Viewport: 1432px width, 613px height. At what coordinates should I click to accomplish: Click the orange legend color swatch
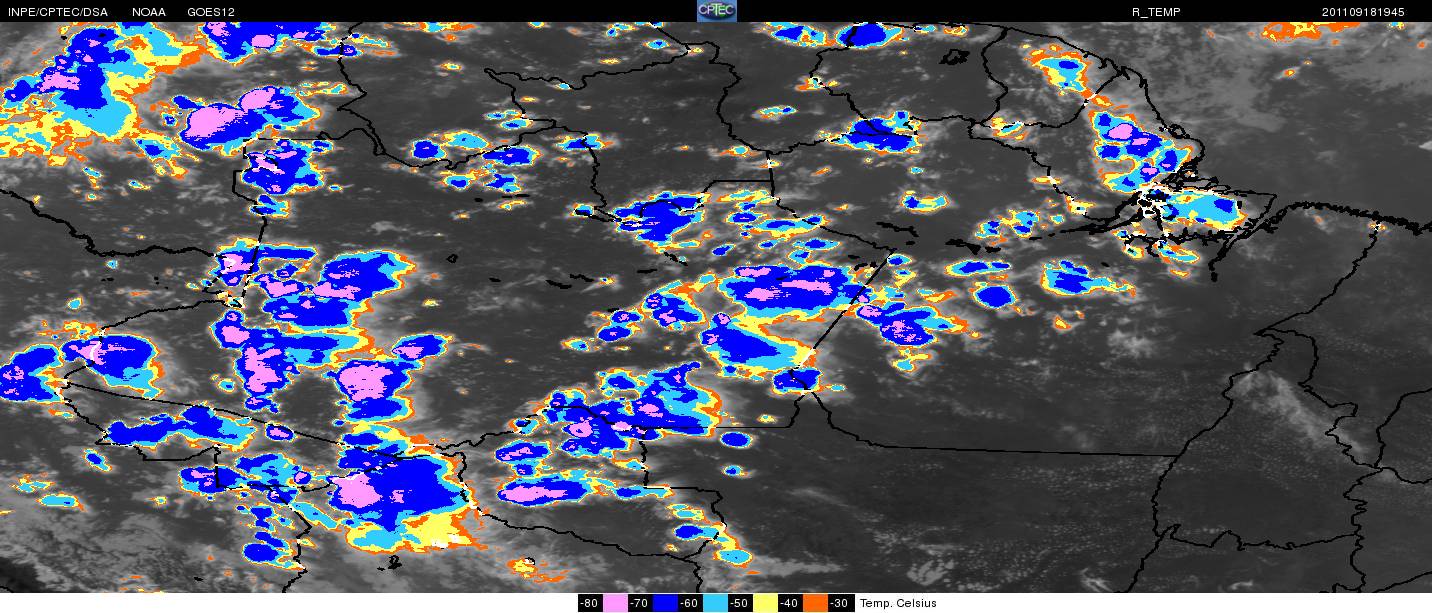pyautogui.click(x=815, y=603)
